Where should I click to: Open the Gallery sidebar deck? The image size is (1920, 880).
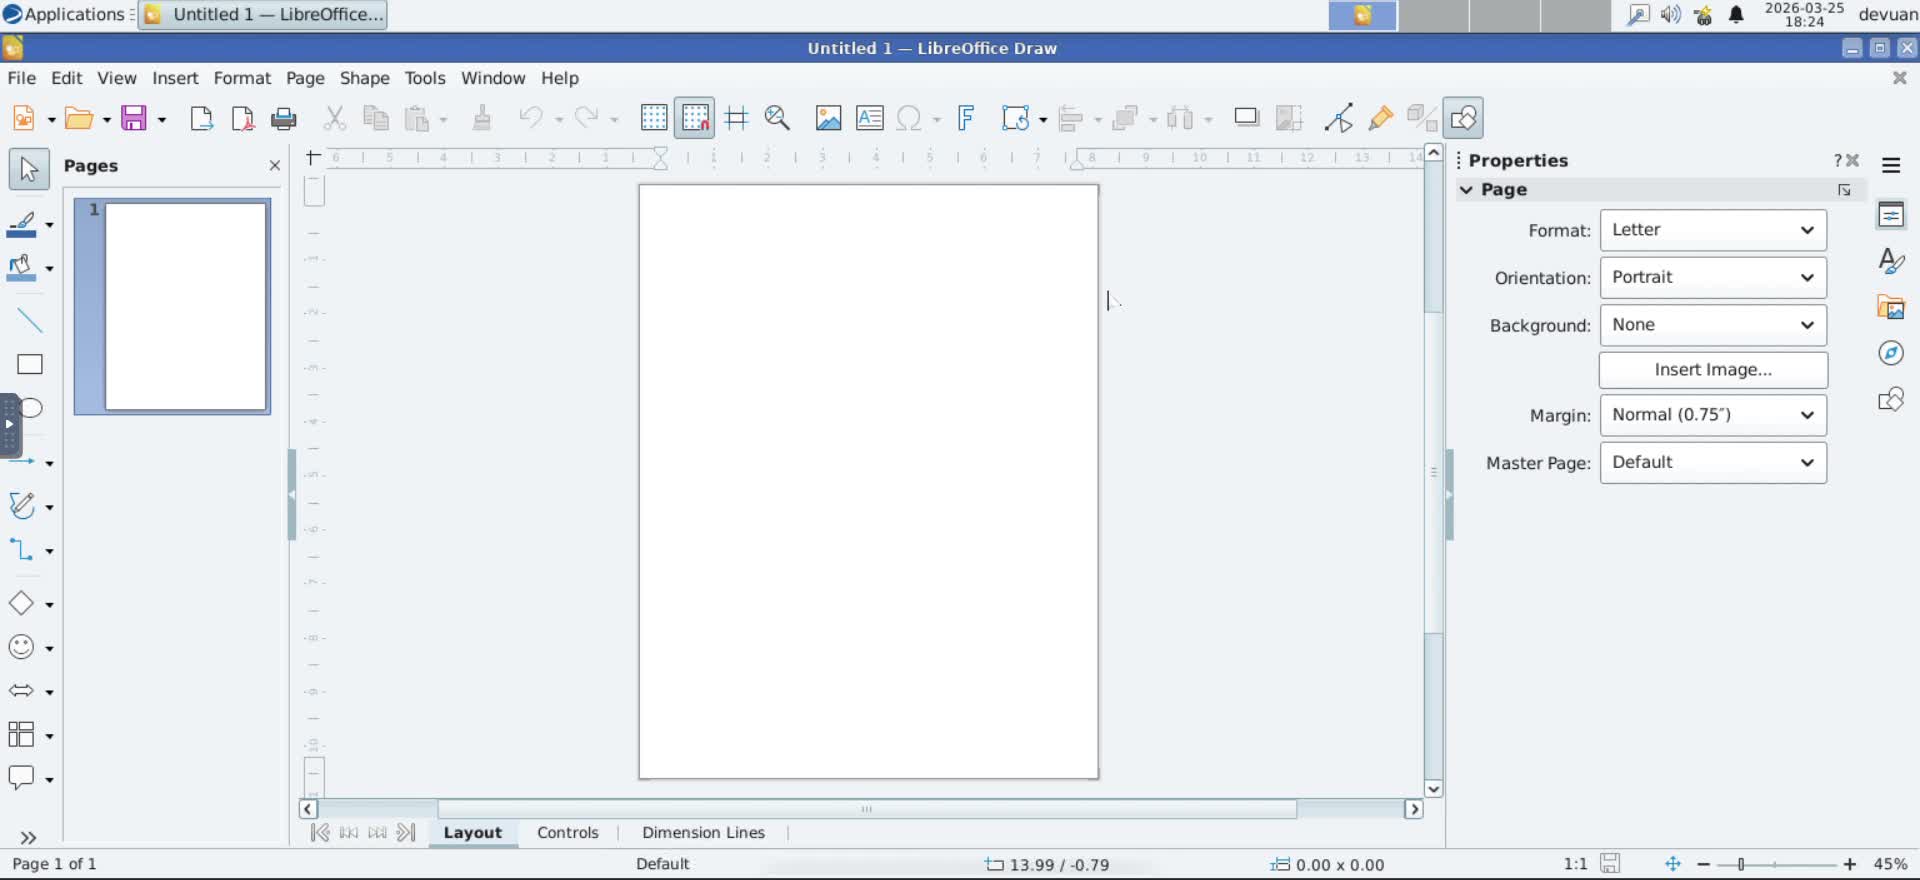1890,307
